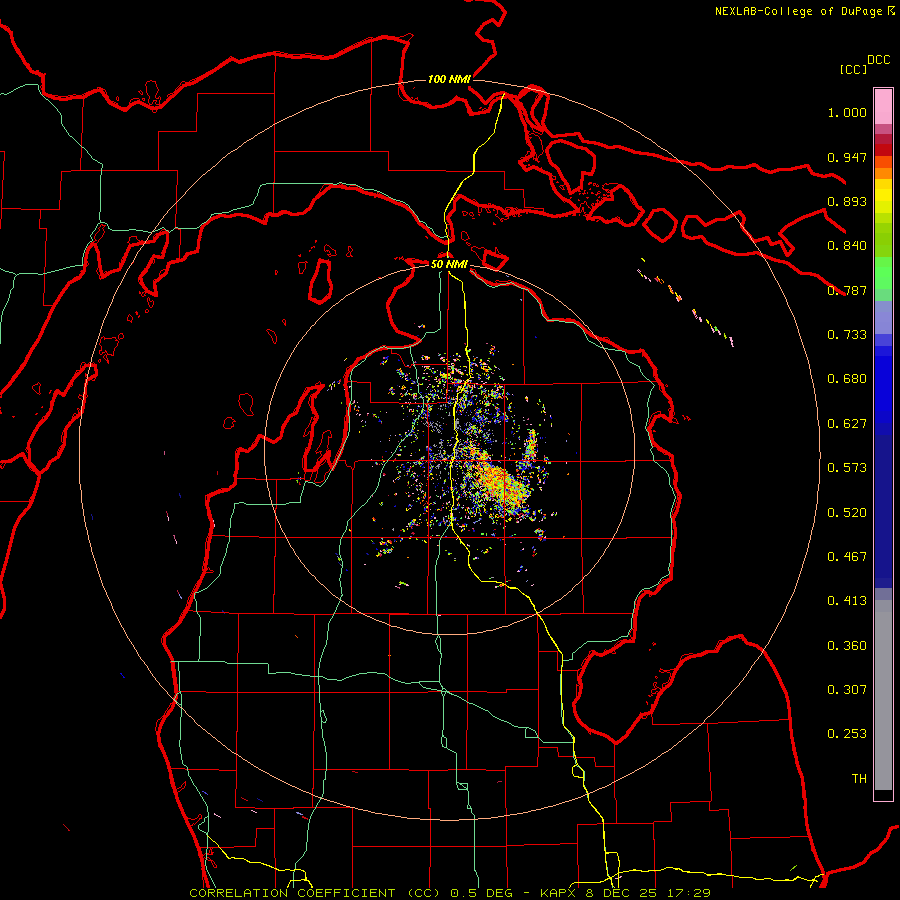This screenshot has height=900, width=900.
Task: Click the pink swatch at top of color bar
Action: coord(883,106)
